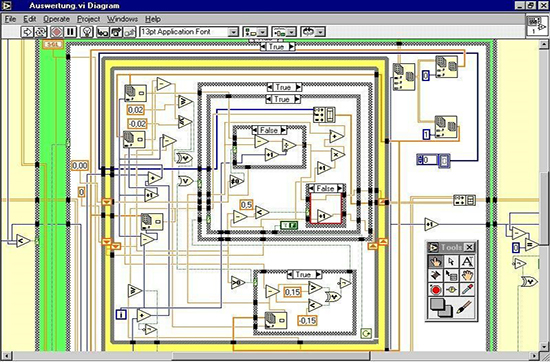Select the Breakpoint tool in Tools palette
Viewport: 550px width, 362px height.
tap(435, 290)
